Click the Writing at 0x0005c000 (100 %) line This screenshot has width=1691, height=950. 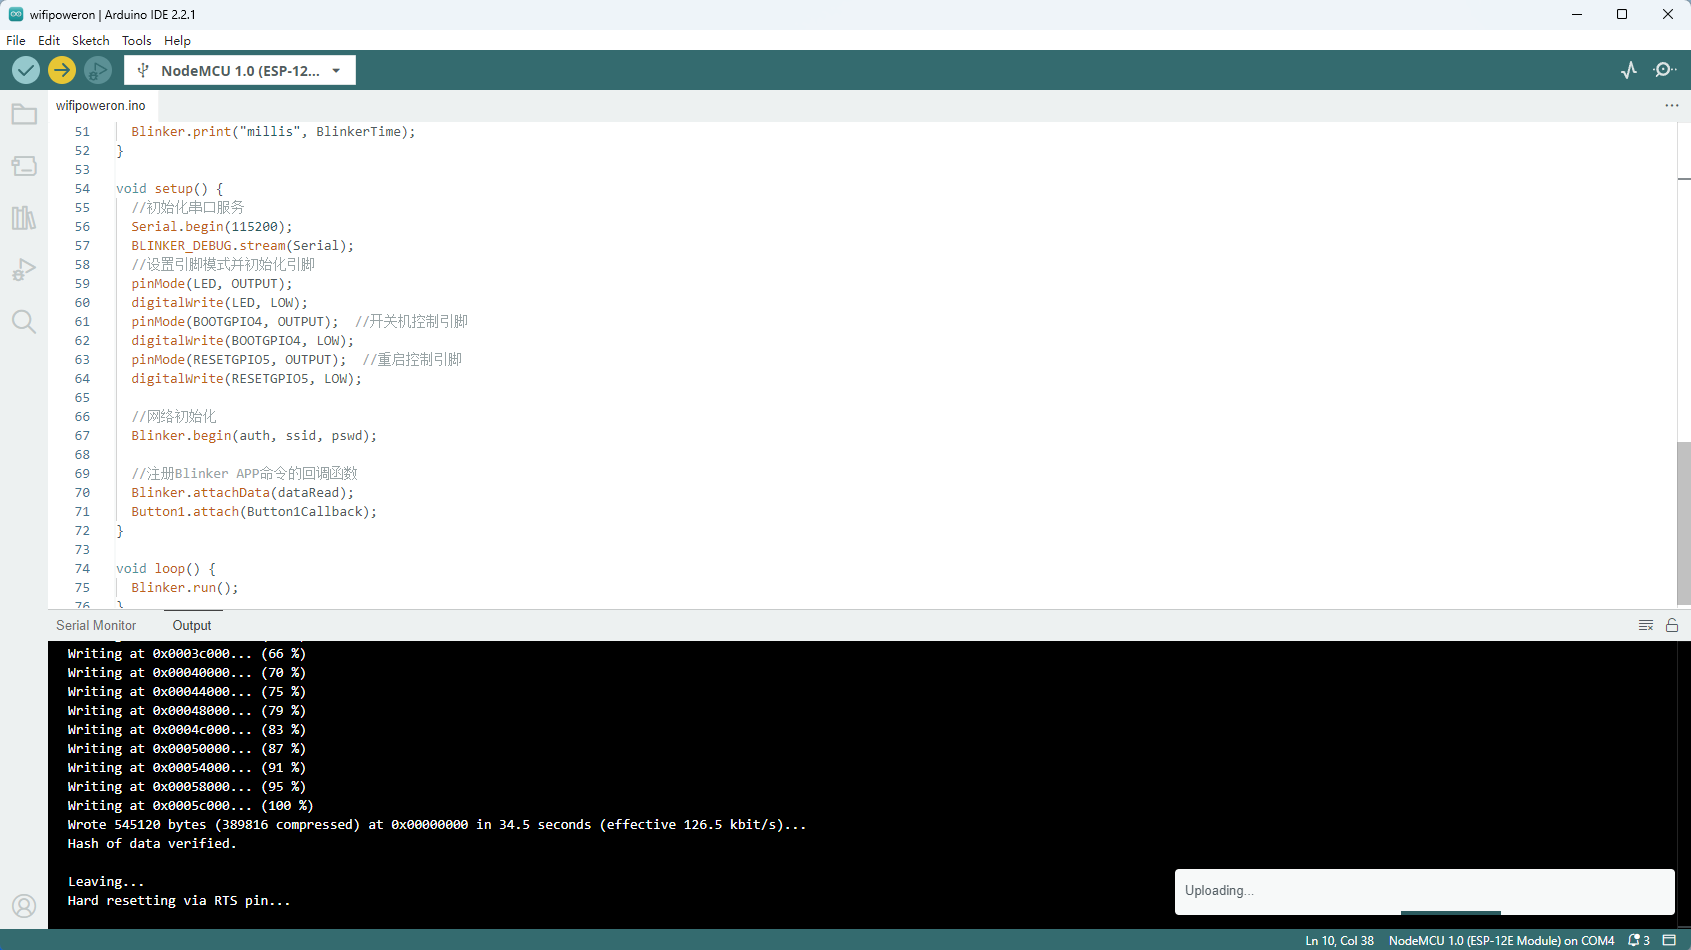[190, 806]
